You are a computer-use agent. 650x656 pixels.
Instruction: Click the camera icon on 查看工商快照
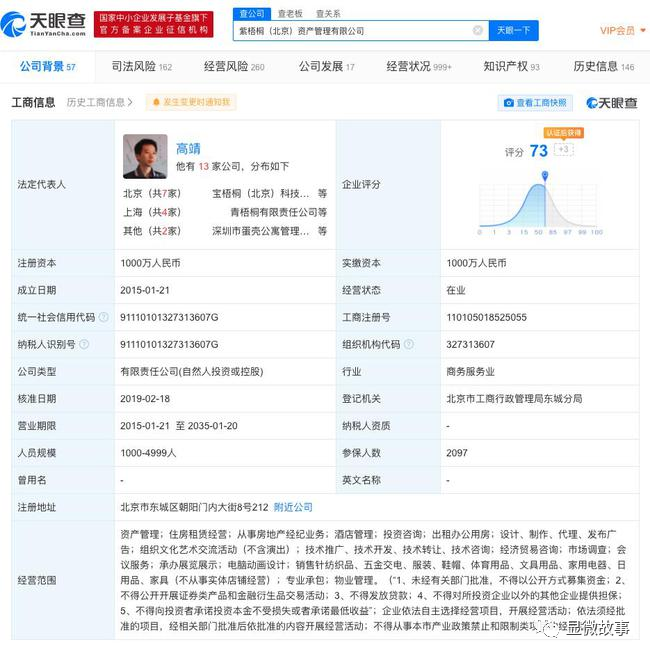point(508,102)
